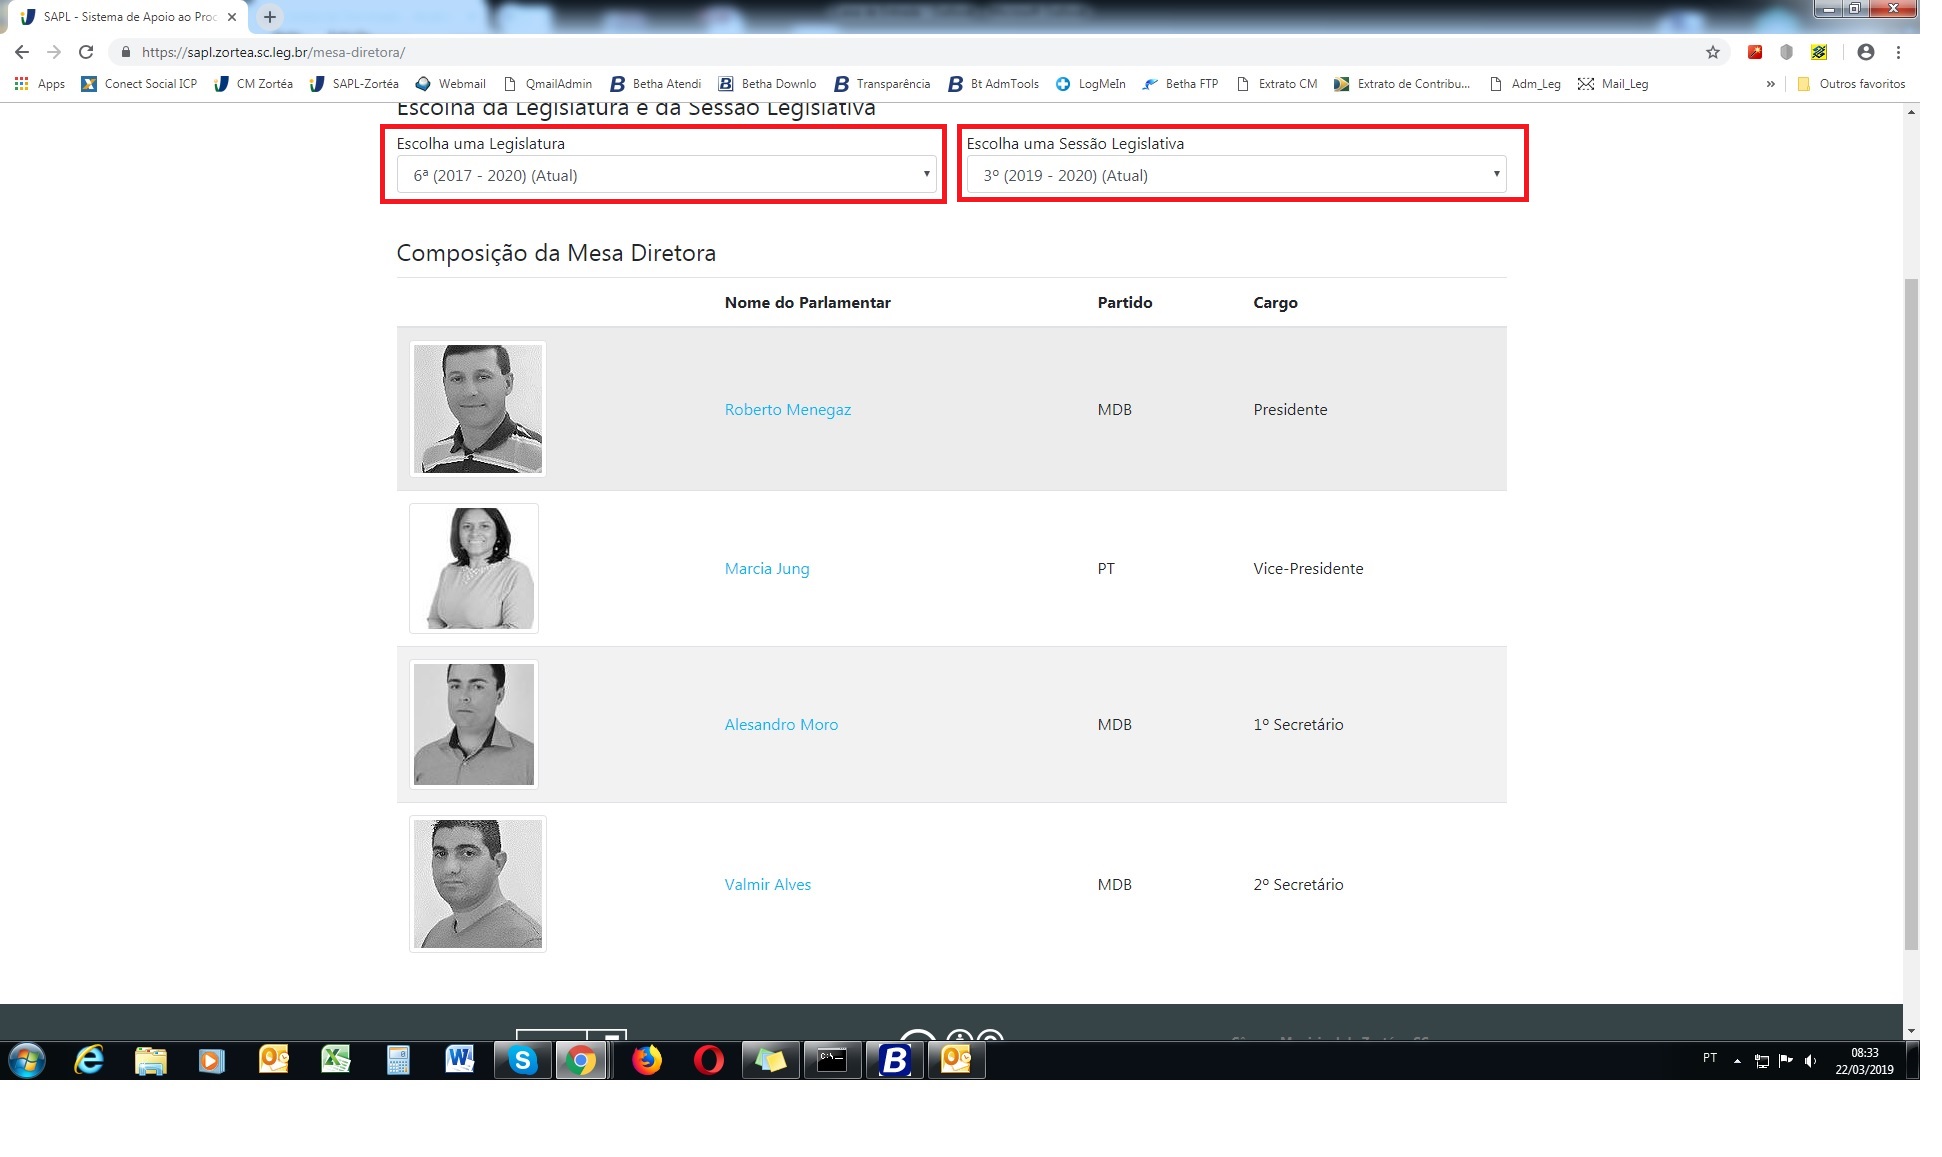Viewport: 1942px width, 1157px height.
Task: Go back with the browser arrow
Action: 22,52
